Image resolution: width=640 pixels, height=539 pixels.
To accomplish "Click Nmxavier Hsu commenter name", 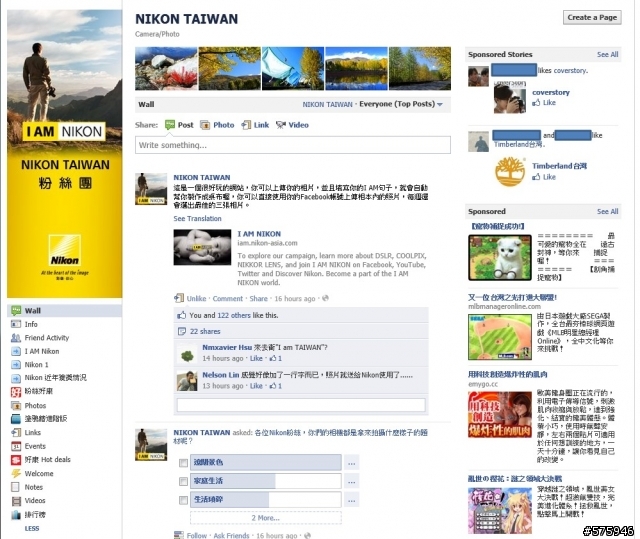I will (x=227, y=347).
